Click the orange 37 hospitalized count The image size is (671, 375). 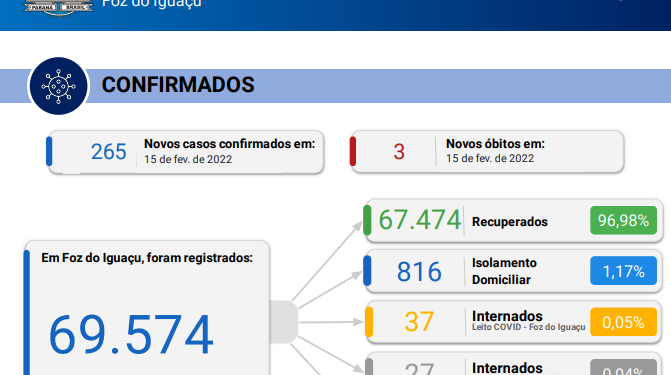[x=419, y=322]
